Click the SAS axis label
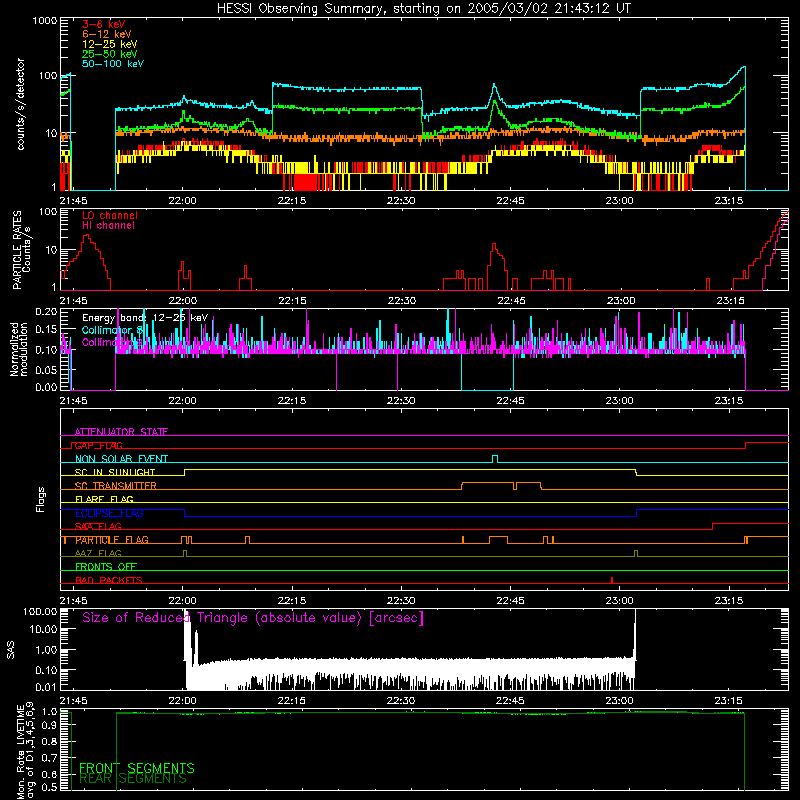 11,650
